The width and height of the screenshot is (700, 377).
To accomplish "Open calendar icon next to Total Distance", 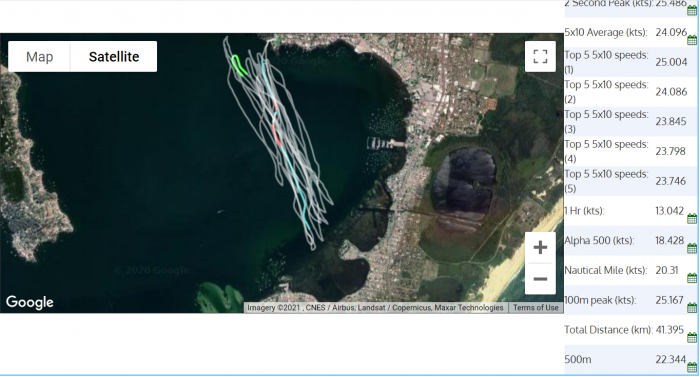I will pyautogui.click(x=692, y=338).
